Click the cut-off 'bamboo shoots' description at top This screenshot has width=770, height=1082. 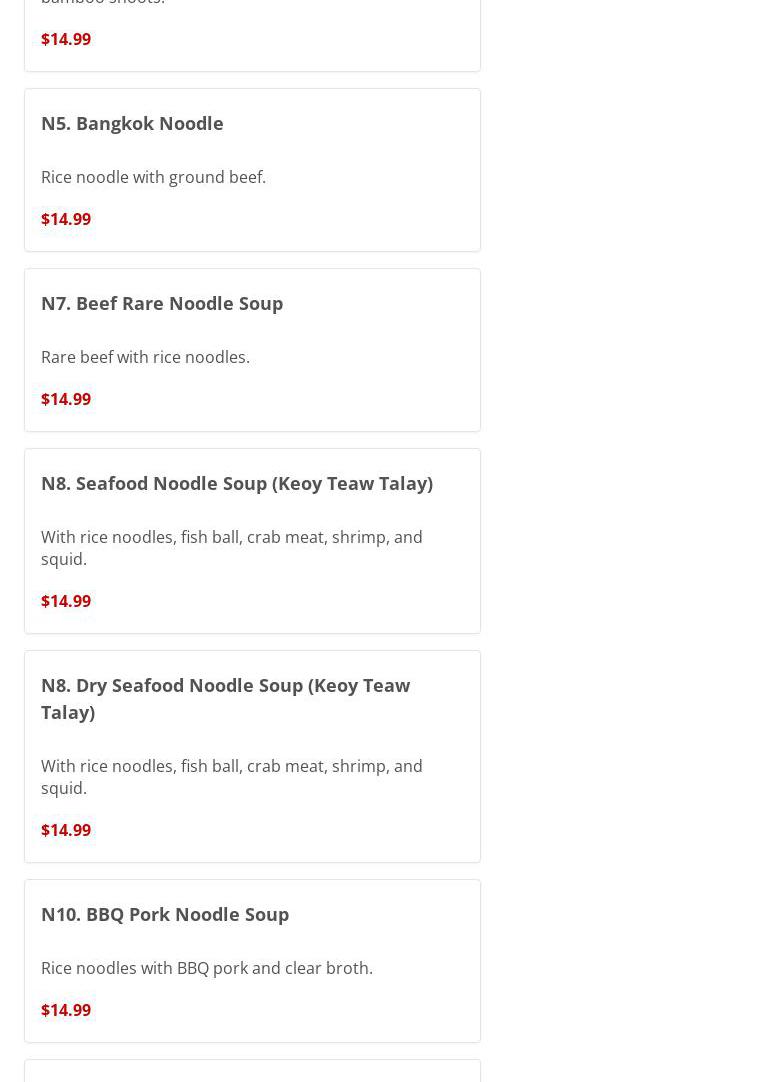pos(103,3)
